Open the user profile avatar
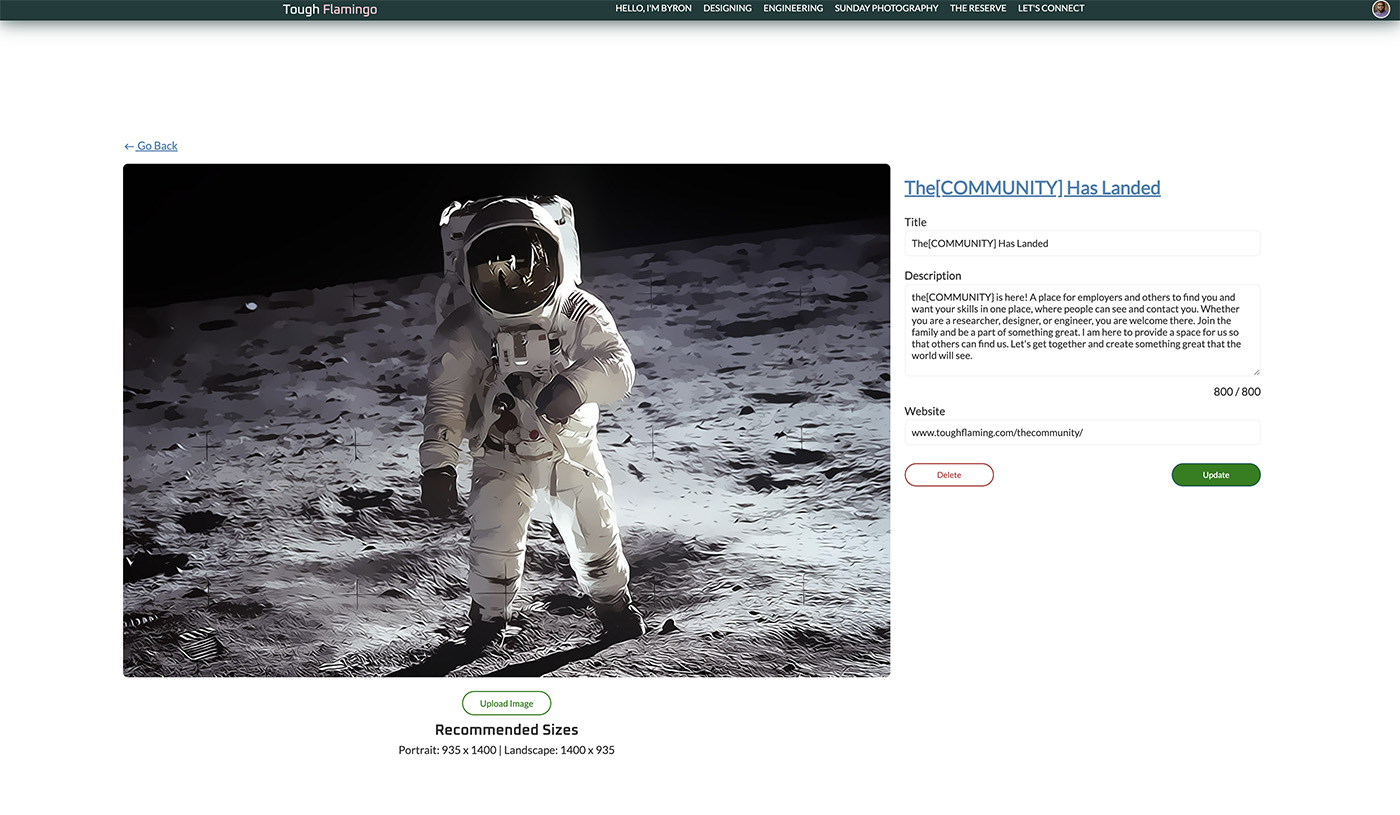1400x815 pixels. (1381, 9)
